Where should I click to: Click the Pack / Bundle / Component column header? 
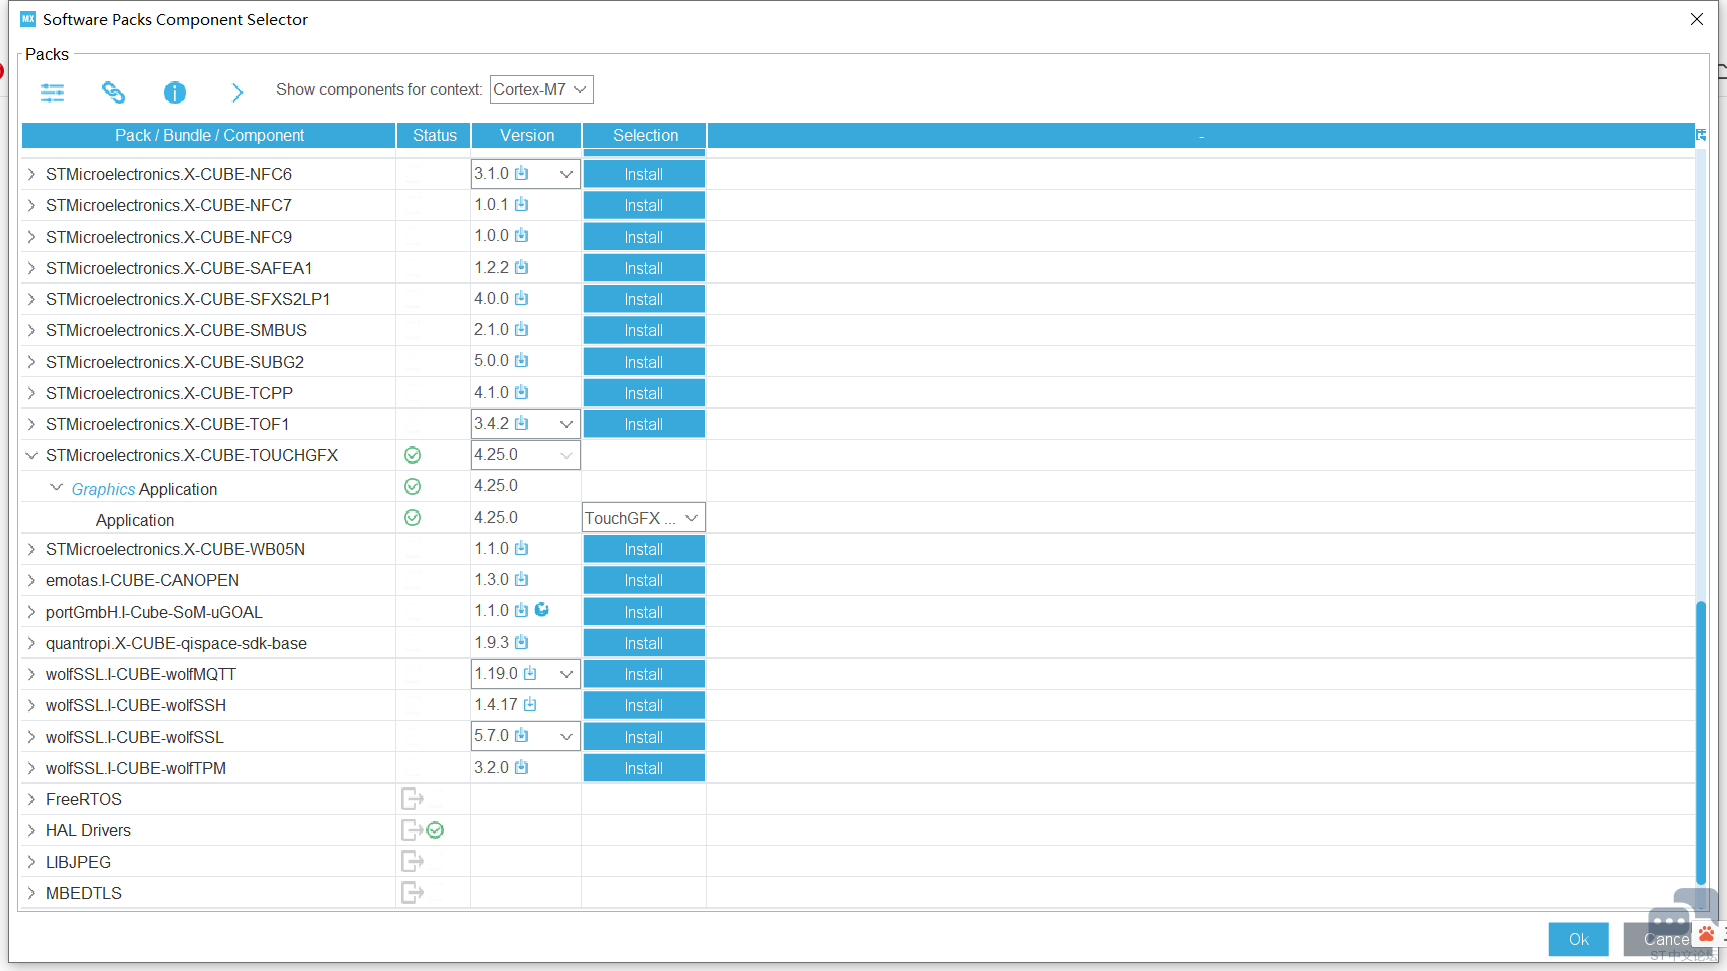tap(209, 135)
